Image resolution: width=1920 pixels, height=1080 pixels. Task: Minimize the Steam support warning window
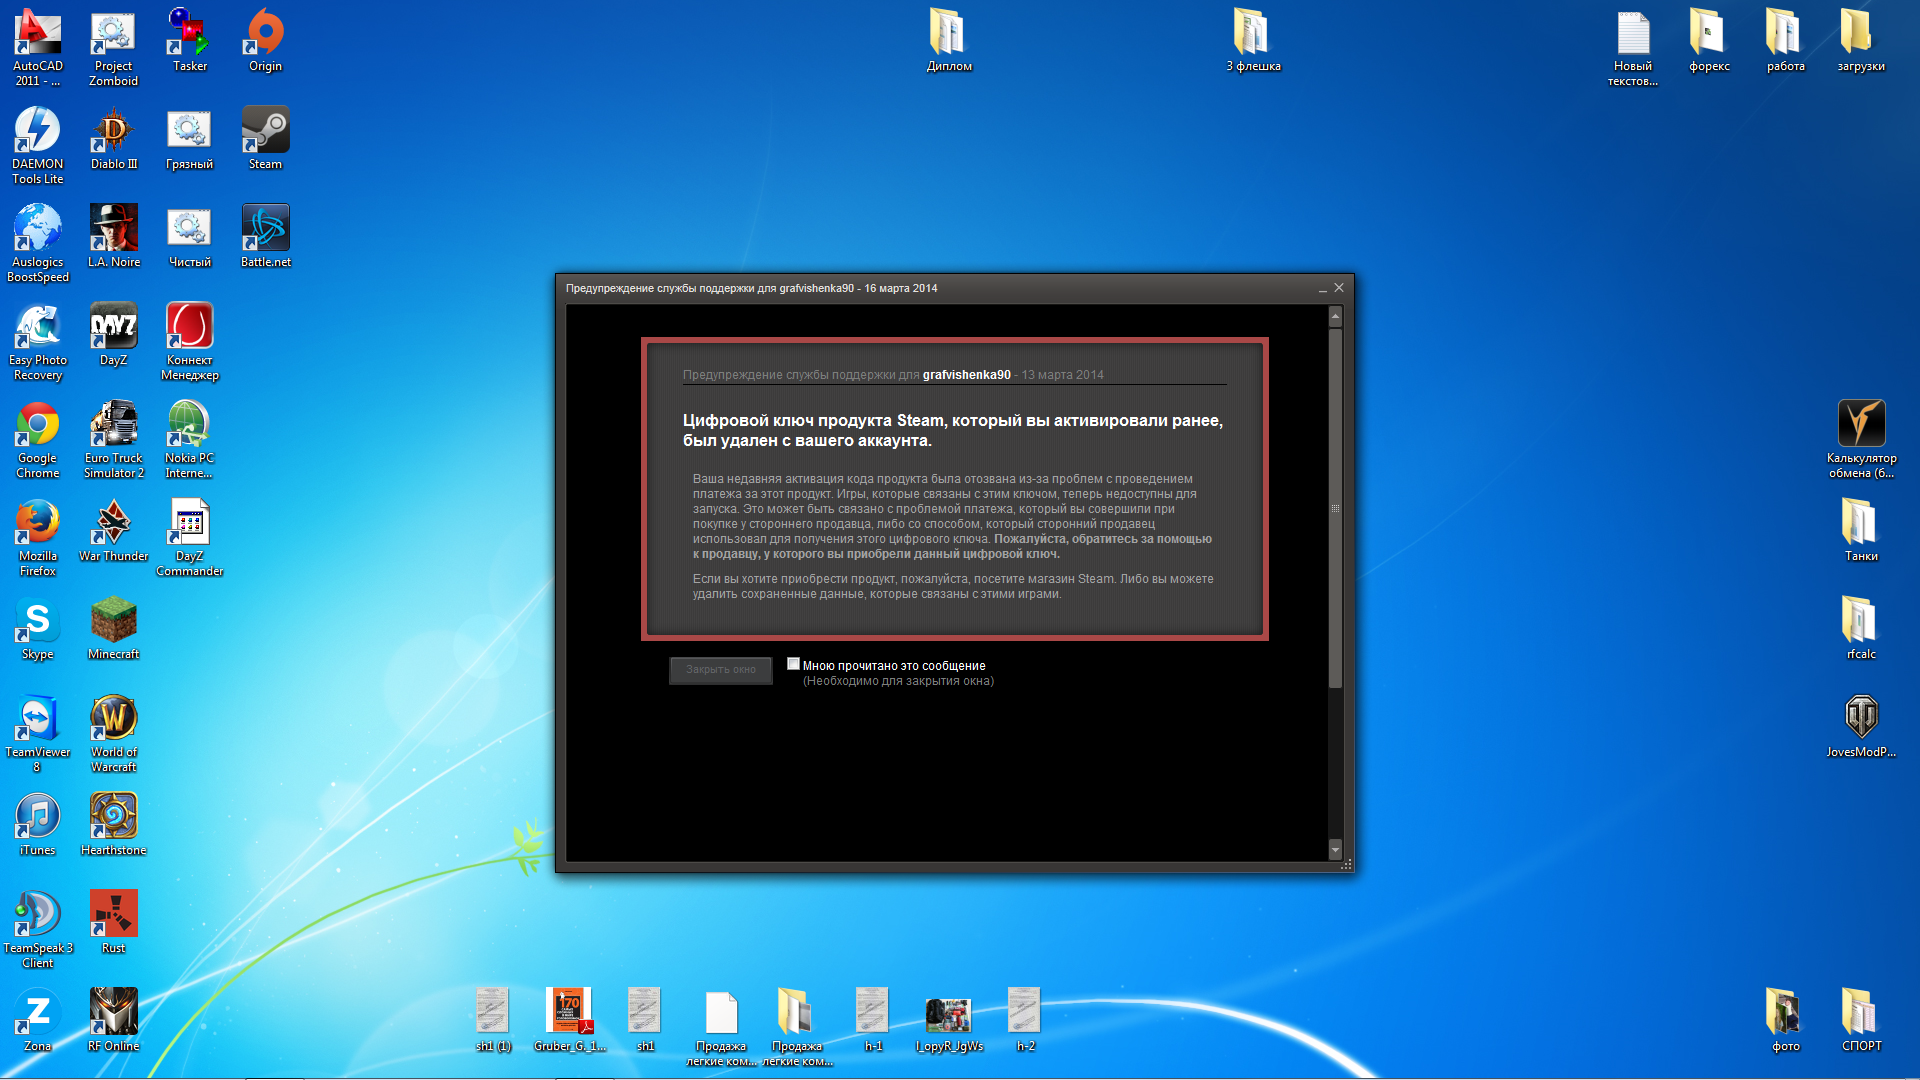point(1322,288)
